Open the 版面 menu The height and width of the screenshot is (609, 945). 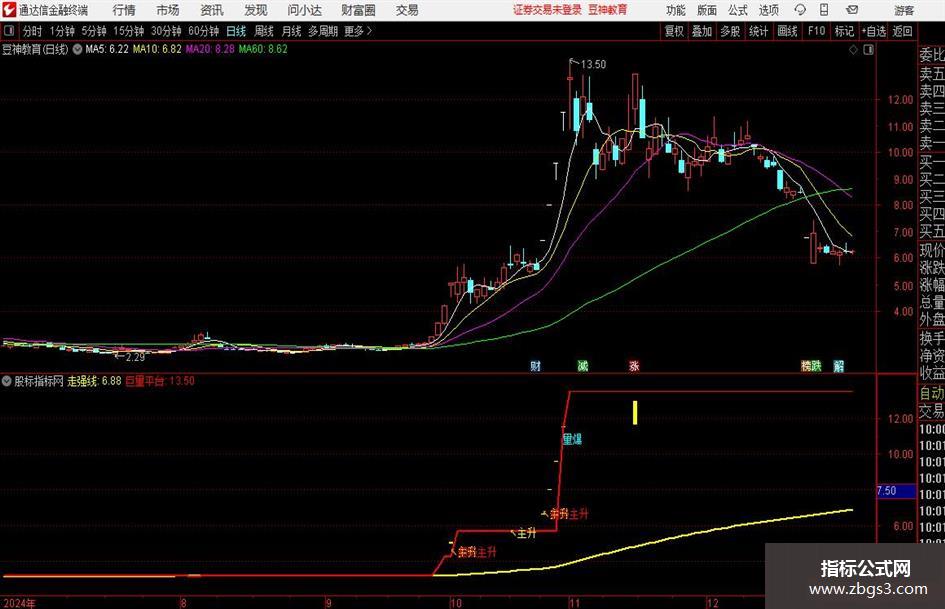click(x=706, y=10)
